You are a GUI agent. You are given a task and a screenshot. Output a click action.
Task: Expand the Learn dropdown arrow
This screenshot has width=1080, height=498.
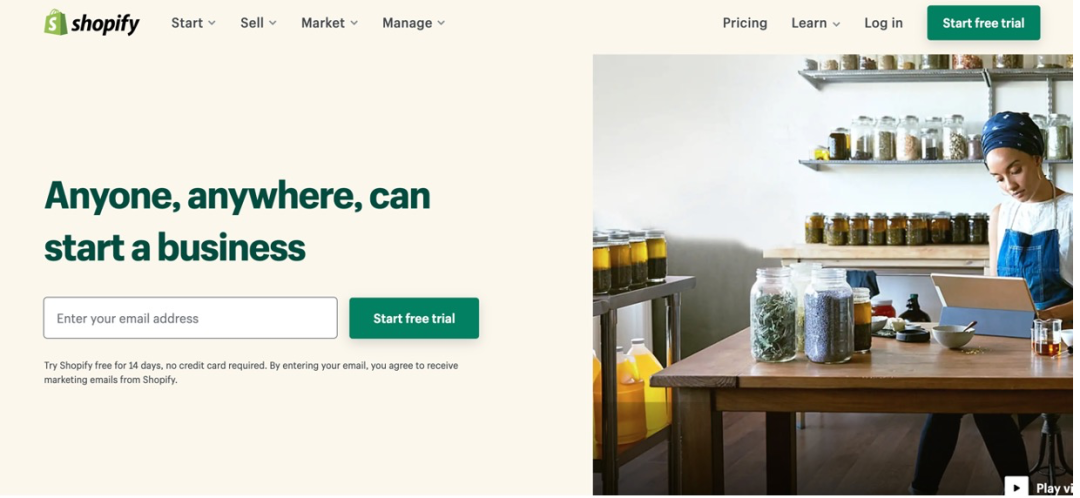point(836,23)
